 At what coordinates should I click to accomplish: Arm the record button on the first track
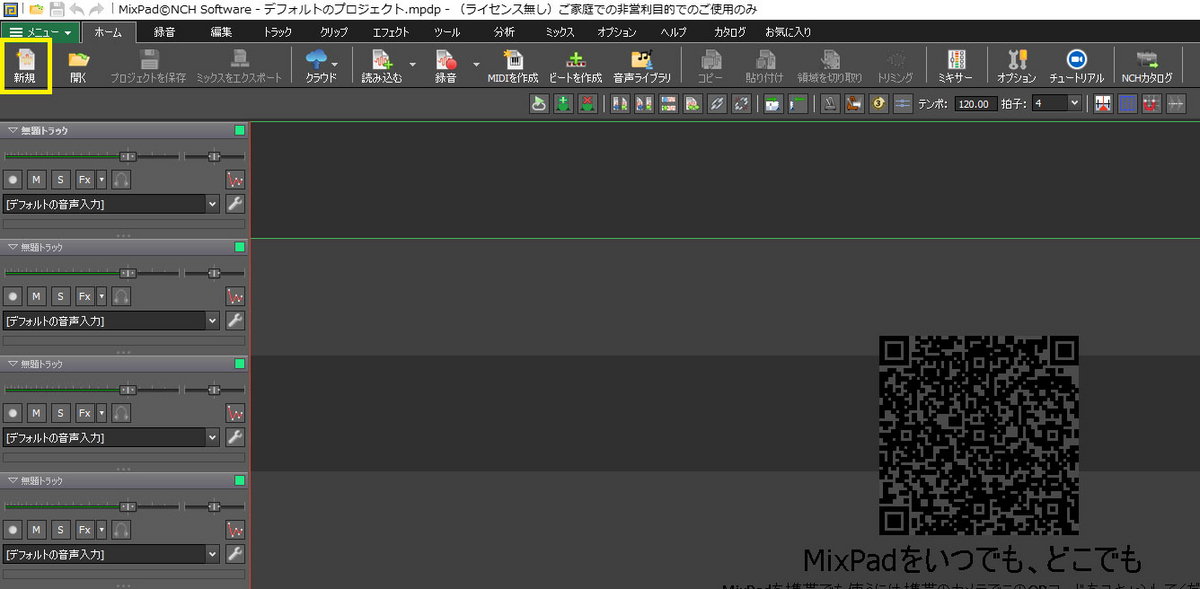coord(13,180)
